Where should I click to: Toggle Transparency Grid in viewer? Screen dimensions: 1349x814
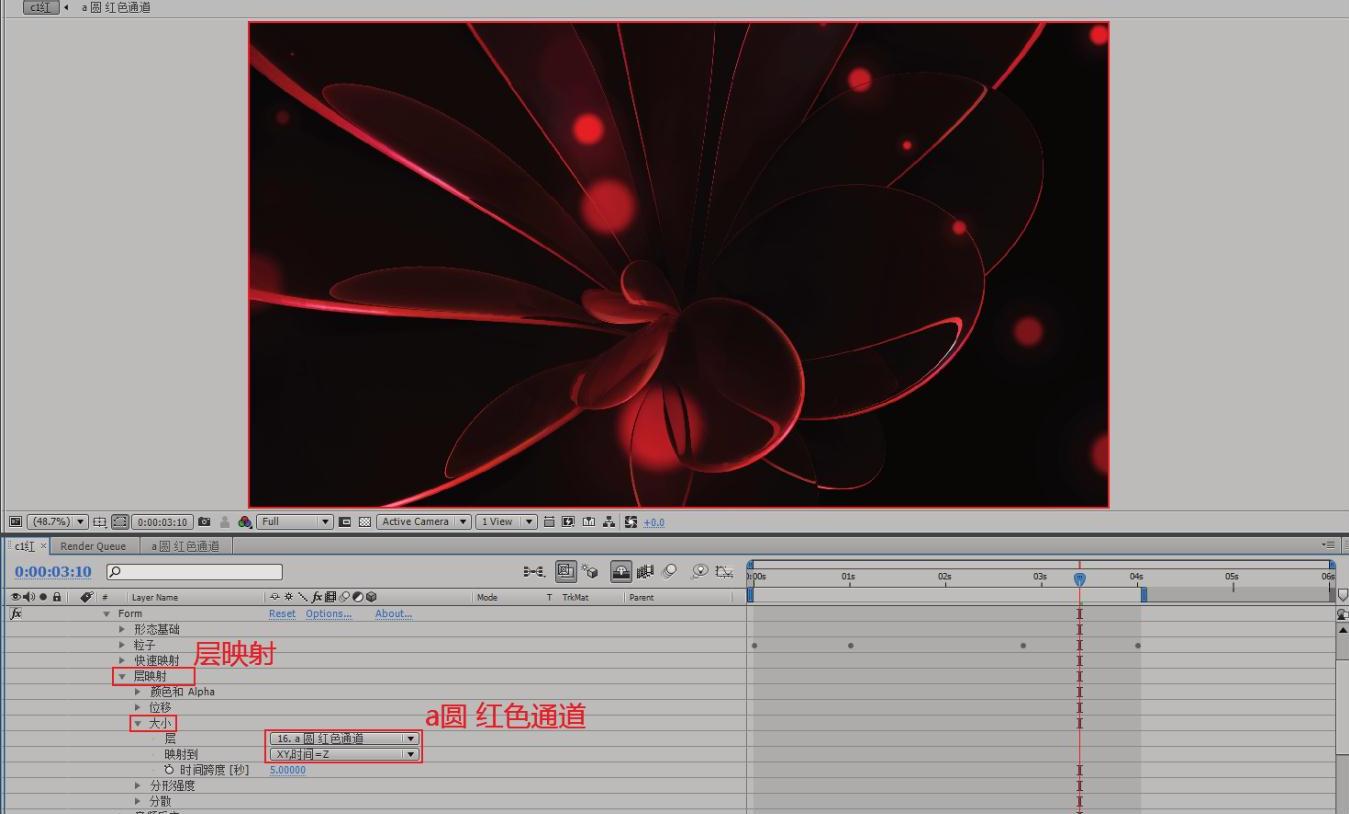click(365, 522)
